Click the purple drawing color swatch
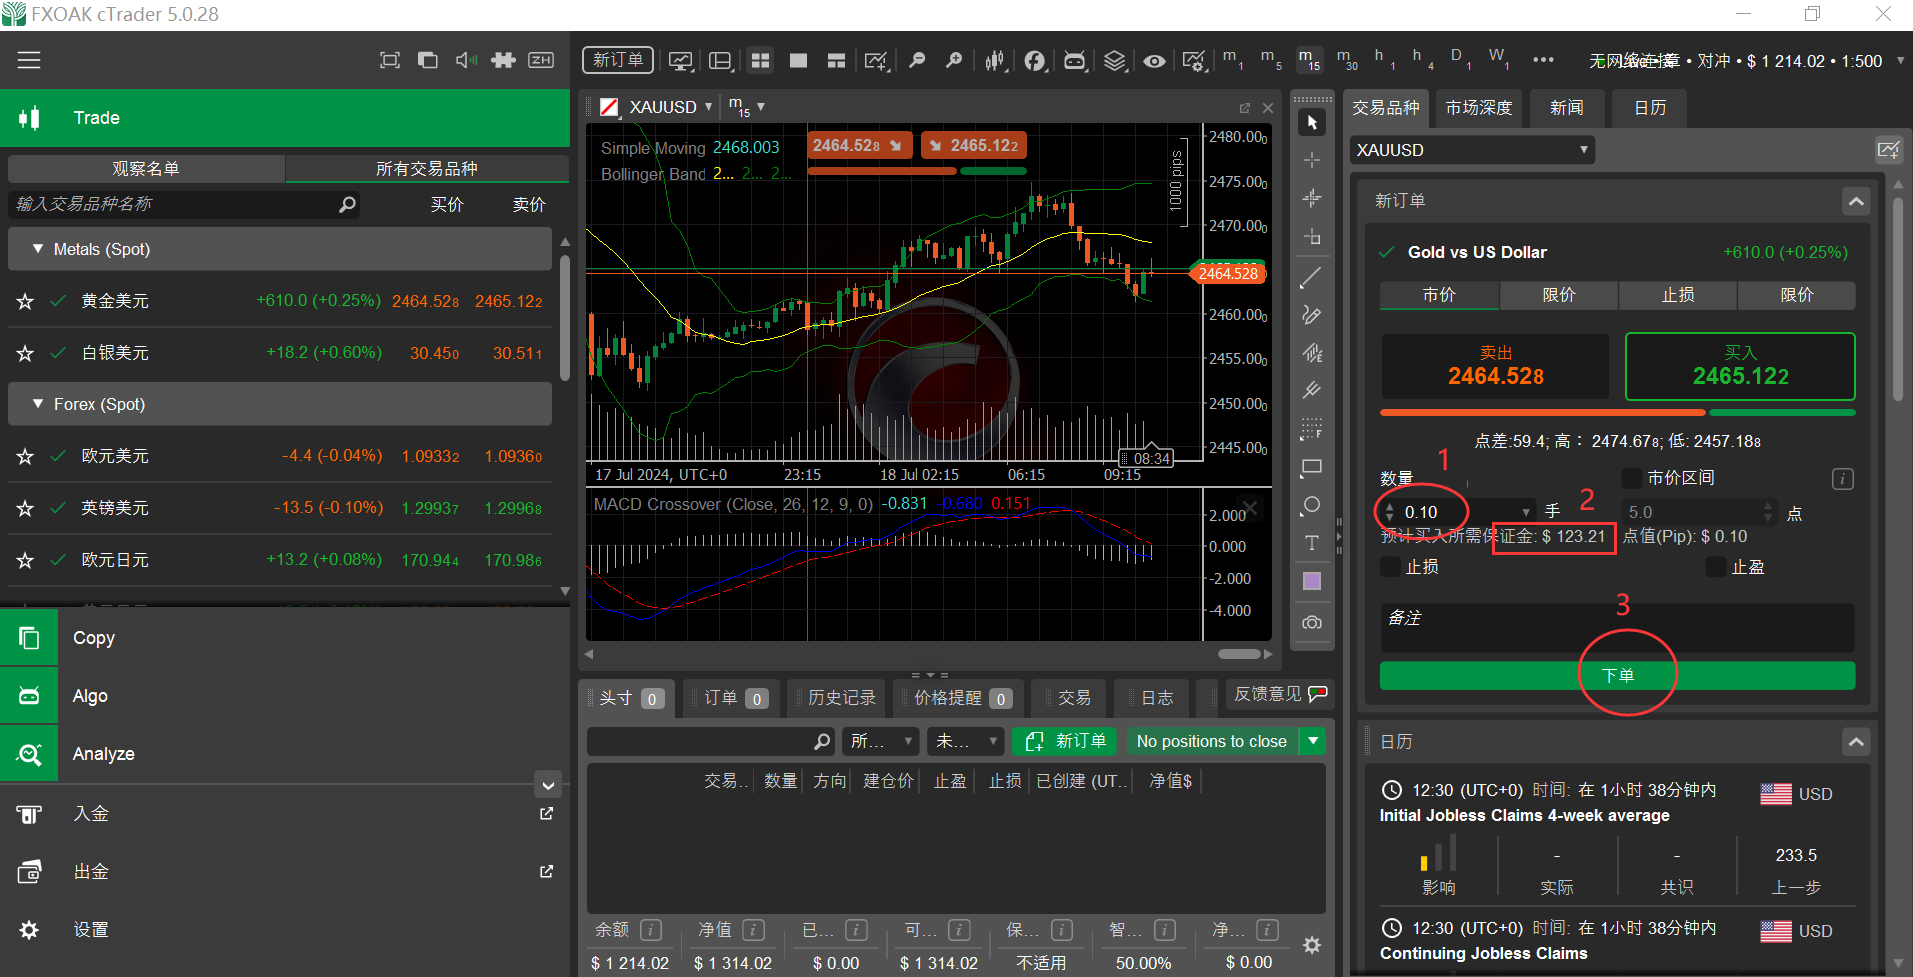 1312,581
